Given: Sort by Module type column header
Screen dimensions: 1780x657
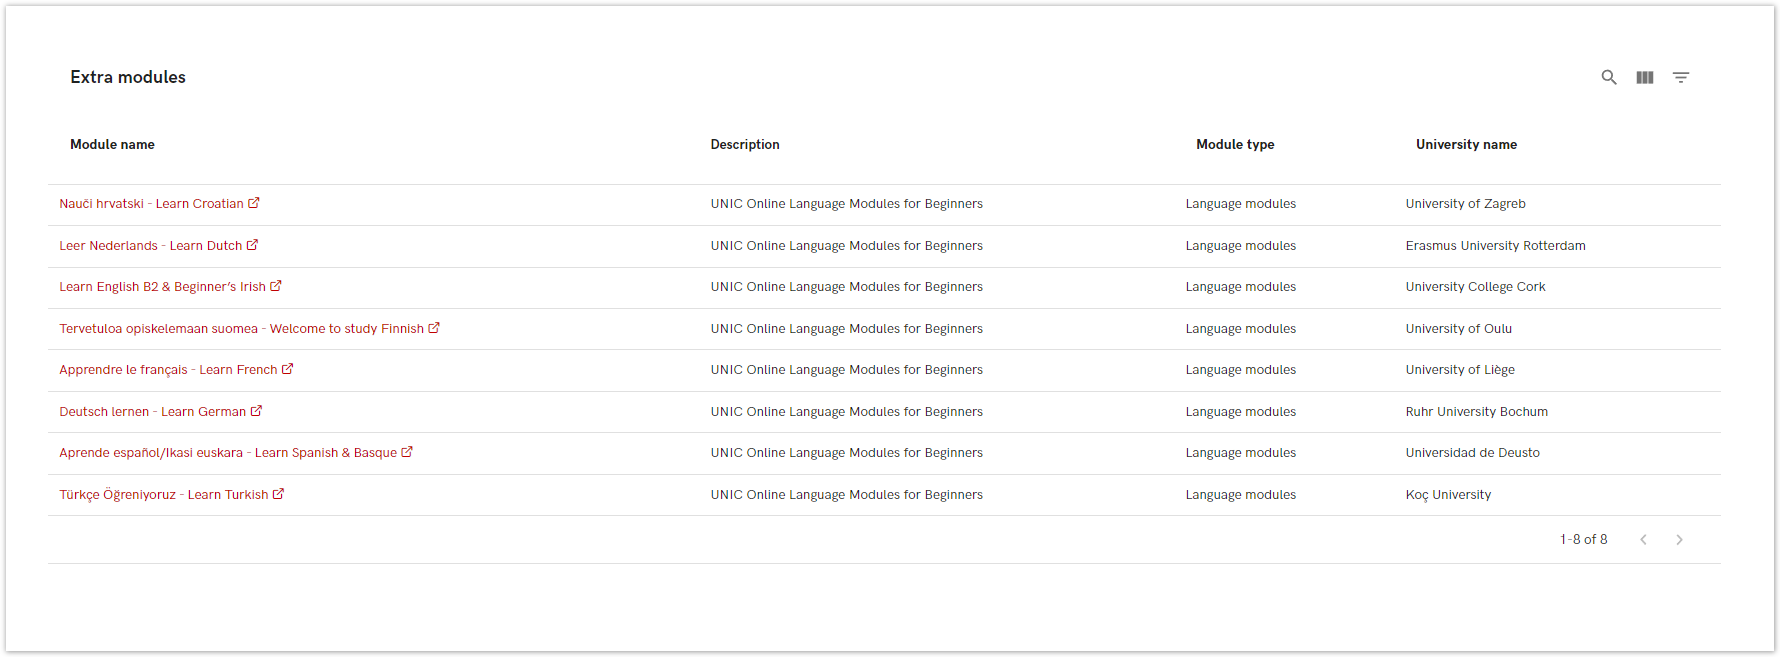Looking at the screenshot, I should click(1234, 145).
